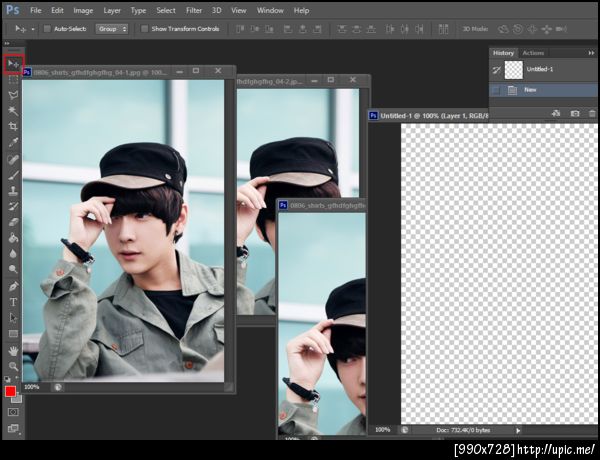Select the Rectangle shape tool
The height and width of the screenshot is (460, 600).
(x=13, y=334)
